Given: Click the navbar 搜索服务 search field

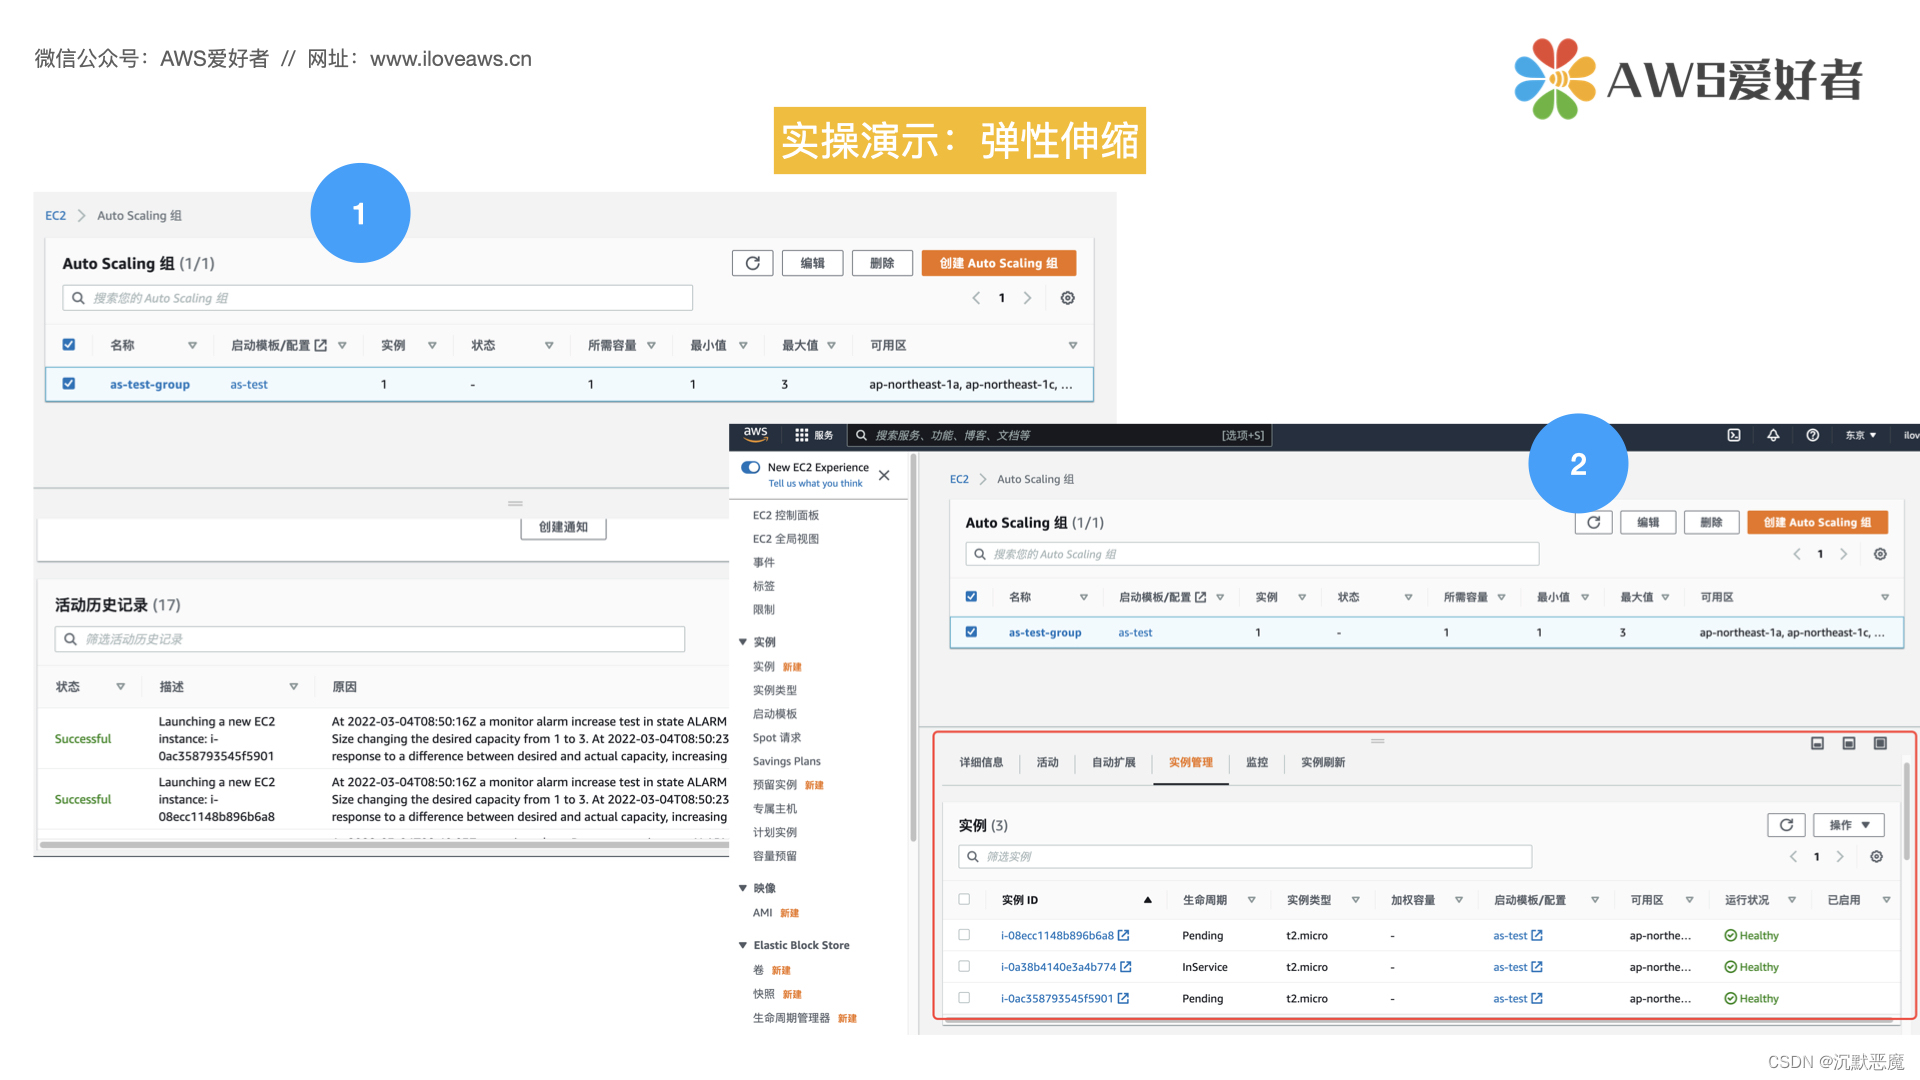Looking at the screenshot, I should (1060, 435).
